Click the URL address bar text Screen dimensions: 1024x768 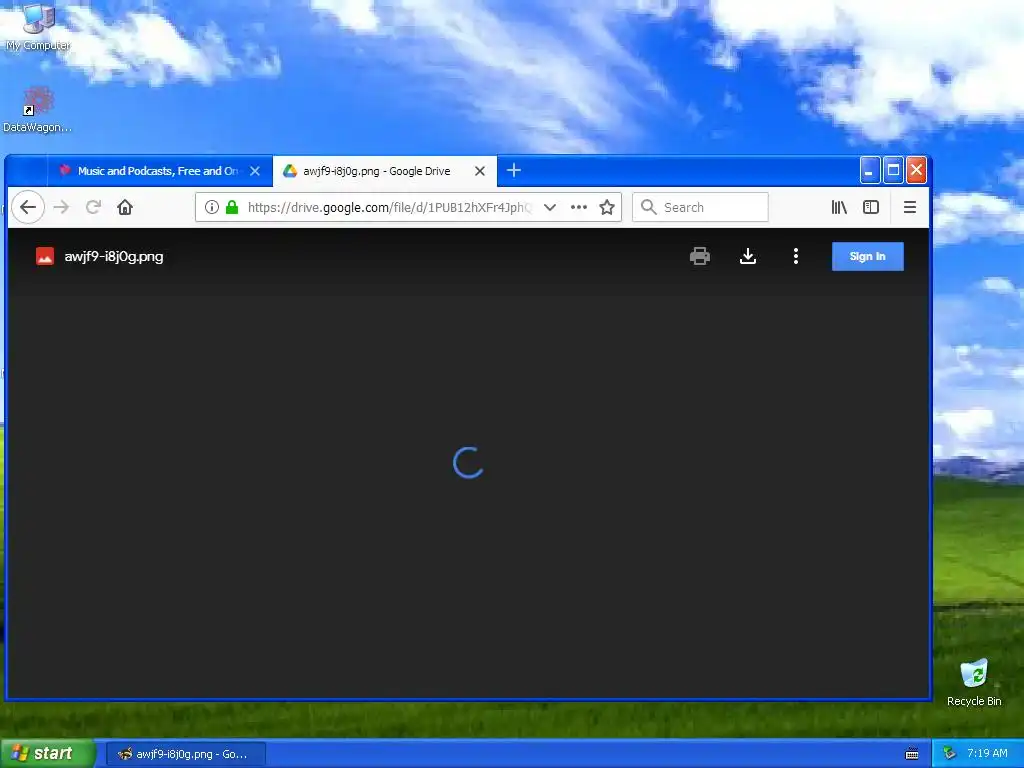(x=390, y=207)
